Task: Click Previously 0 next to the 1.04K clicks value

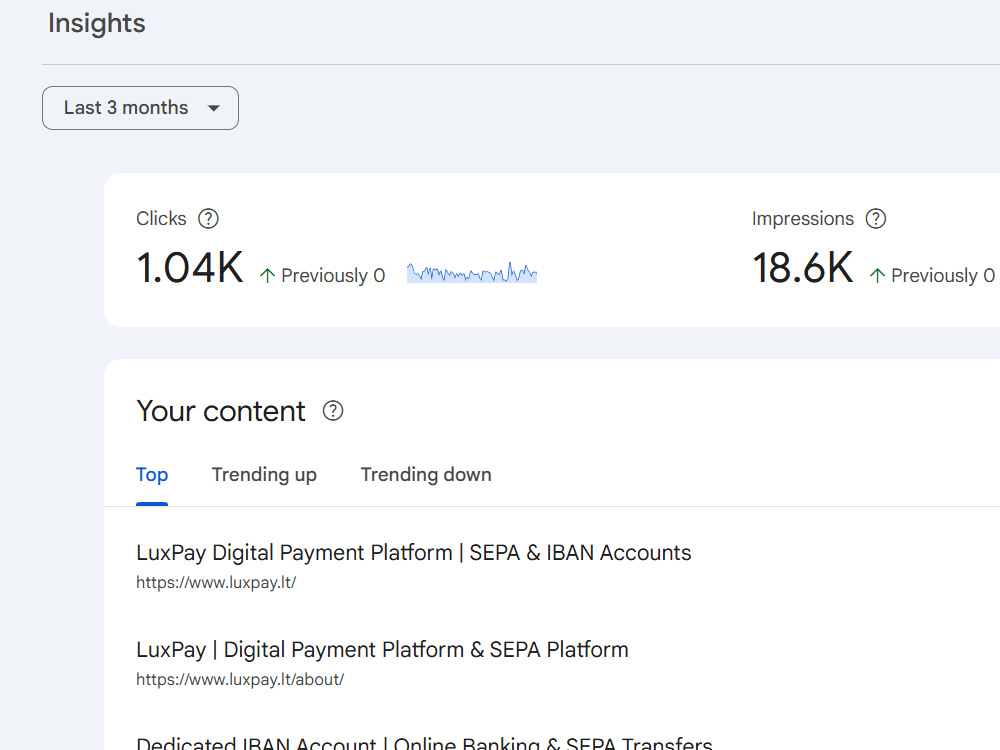Action: pos(333,276)
